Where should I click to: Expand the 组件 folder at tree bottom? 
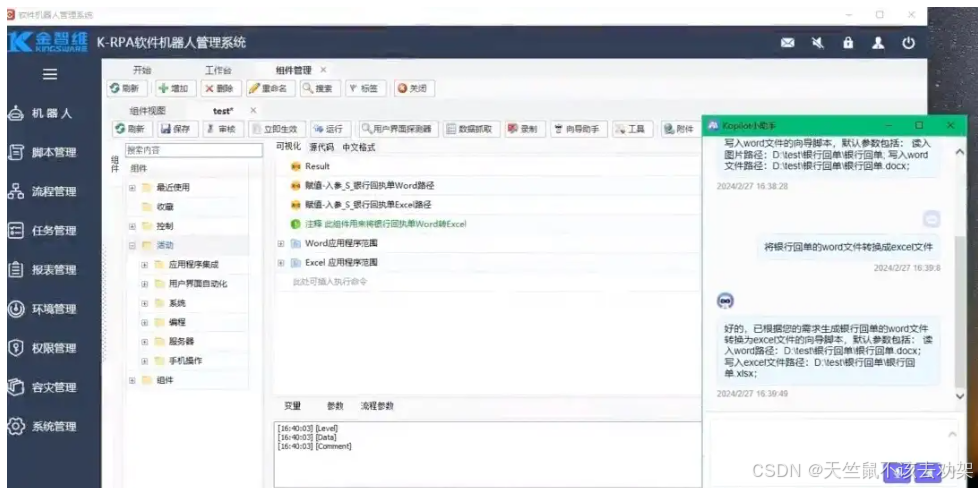(x=132, y=380)
